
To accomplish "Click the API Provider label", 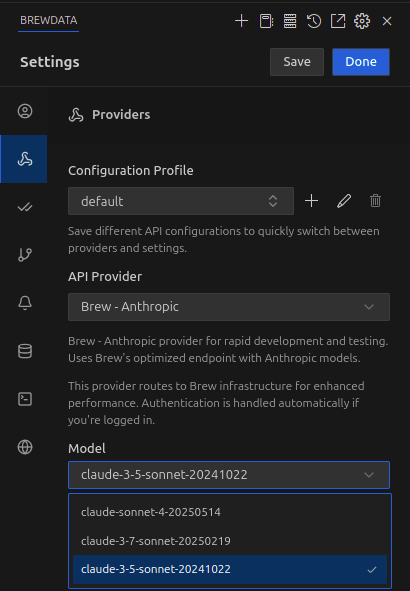I will click(x=105, y=277).
